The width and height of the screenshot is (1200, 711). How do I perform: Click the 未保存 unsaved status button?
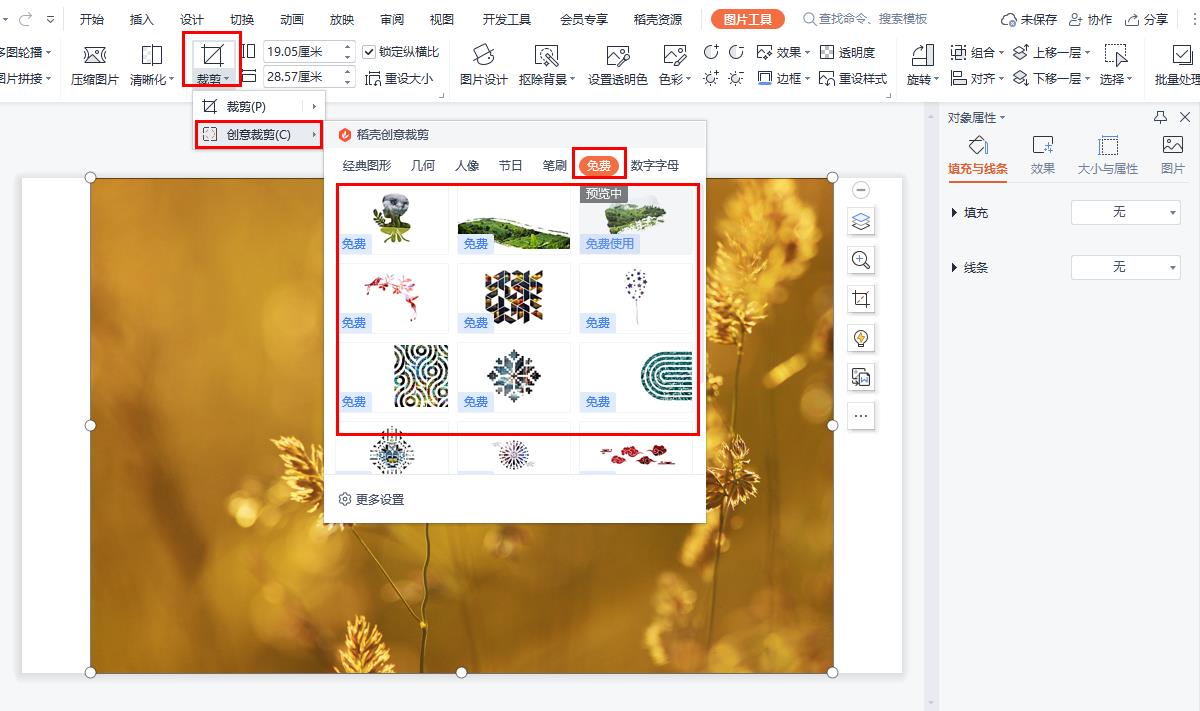tap(1029, 19)
